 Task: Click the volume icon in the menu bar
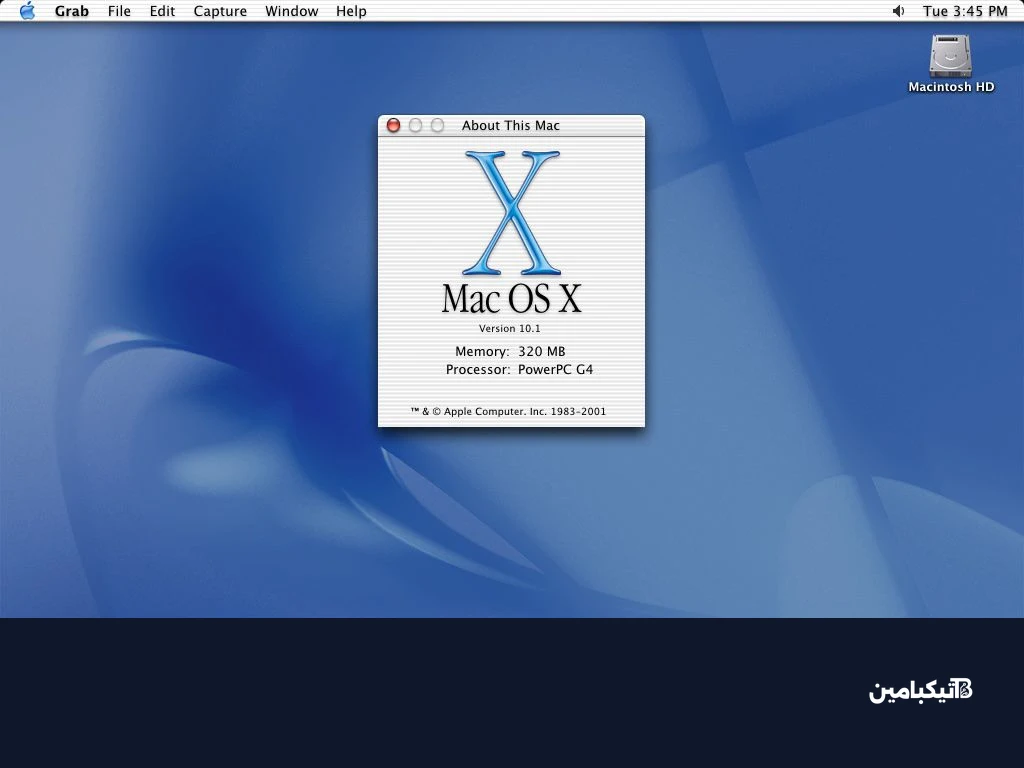click(898, 11)
